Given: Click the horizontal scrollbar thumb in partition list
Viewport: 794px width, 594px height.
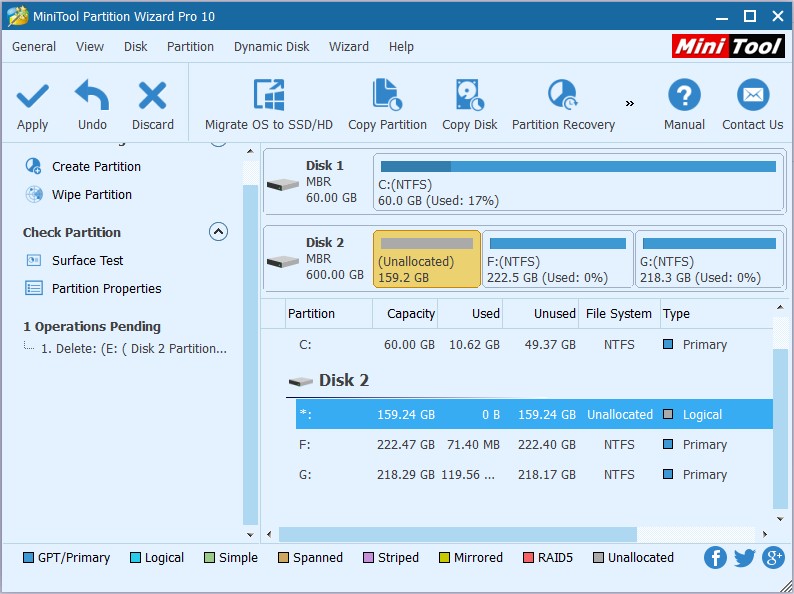Looking at the screenshot, I should 458,534.
